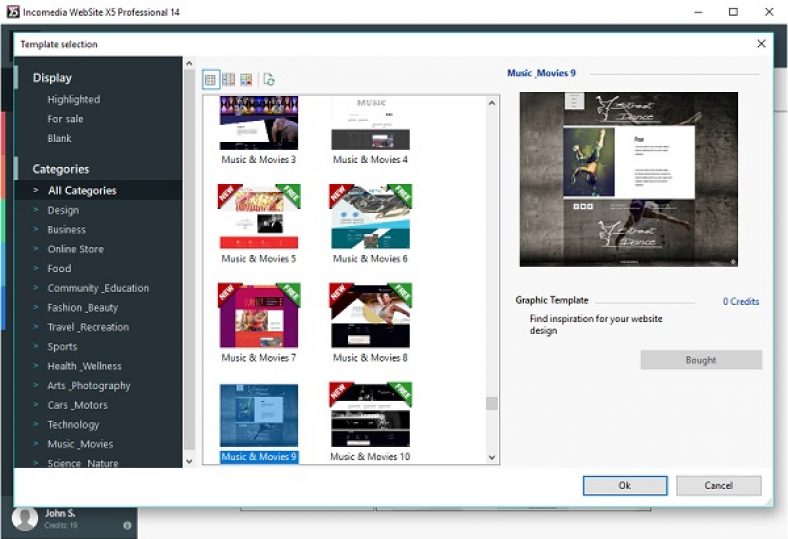Show For sale templates
The width and height of the screenshot is (788, 539).
[65, 119]
